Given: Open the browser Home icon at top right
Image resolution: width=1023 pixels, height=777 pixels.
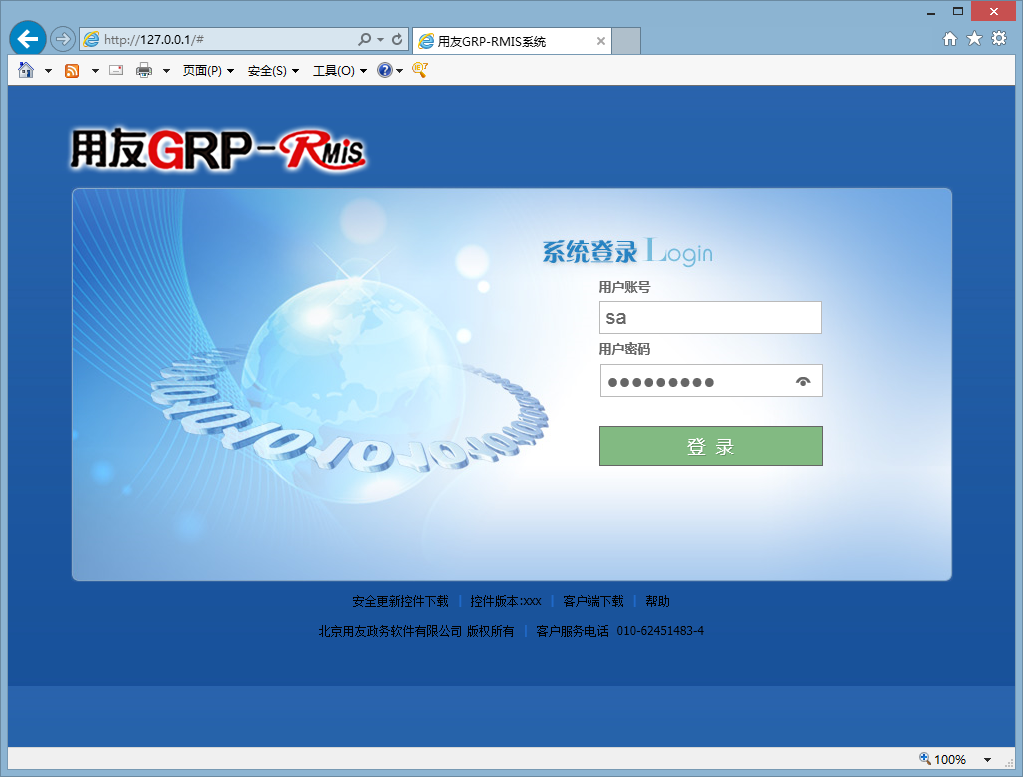Looking at the screenshot, I should pos(949,38).
